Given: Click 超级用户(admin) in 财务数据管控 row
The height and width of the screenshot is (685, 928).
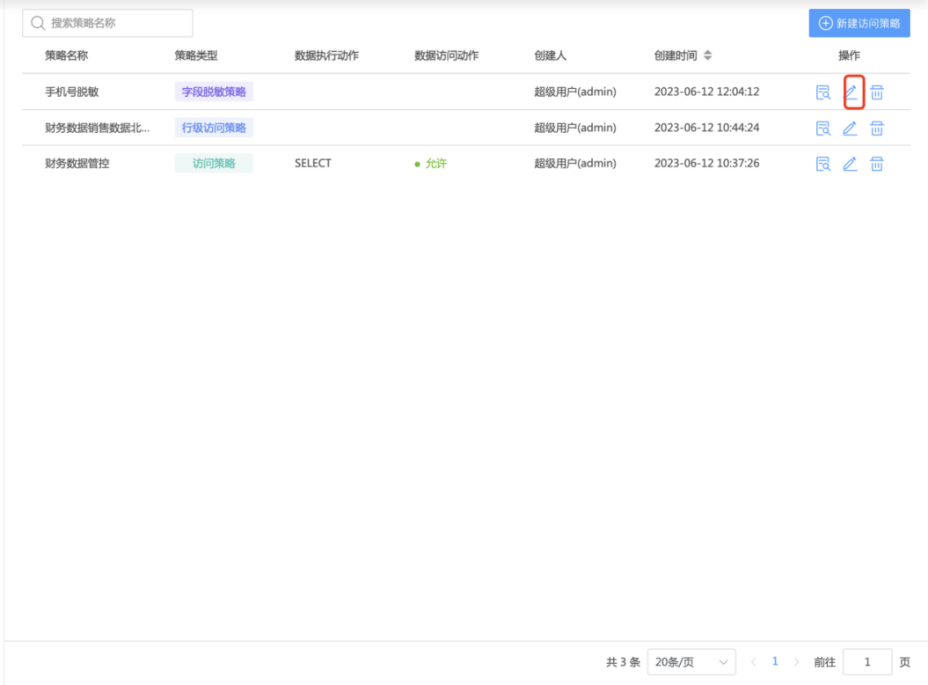Looking at the screenshot, I should pyautogui.click(x=575, y=163).
